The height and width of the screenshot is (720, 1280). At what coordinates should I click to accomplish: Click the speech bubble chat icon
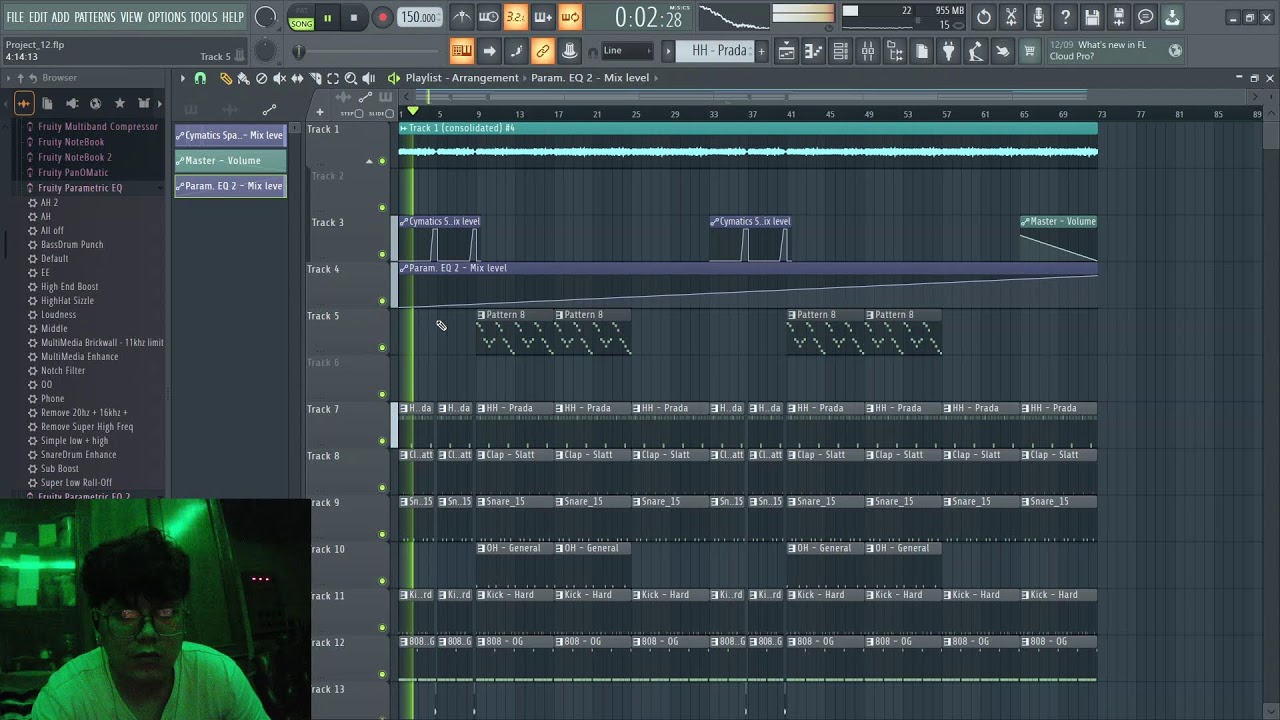pos(1146,17)
